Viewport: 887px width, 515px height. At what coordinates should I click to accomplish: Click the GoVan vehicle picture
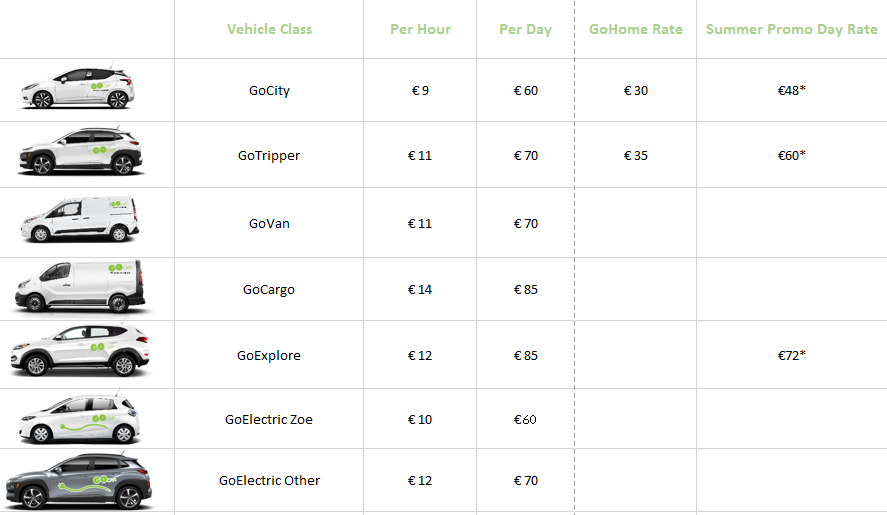pos(80,221)
